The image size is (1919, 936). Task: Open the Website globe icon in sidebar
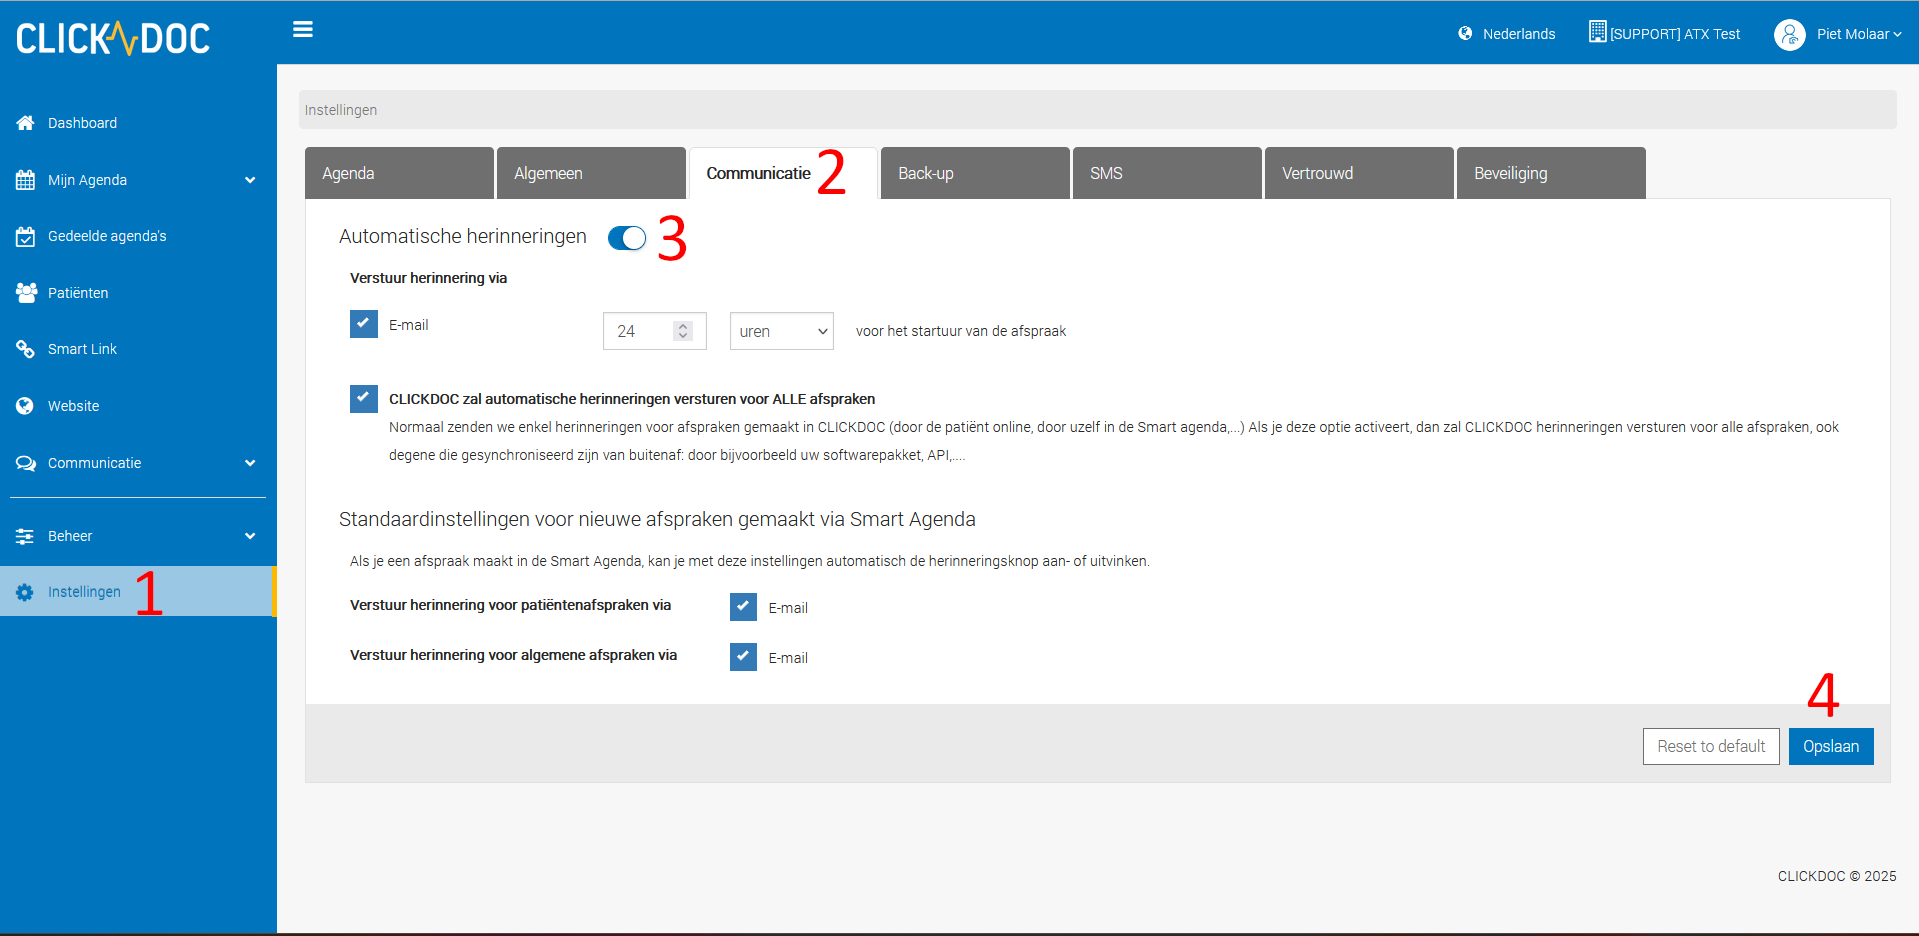[26, 406]
